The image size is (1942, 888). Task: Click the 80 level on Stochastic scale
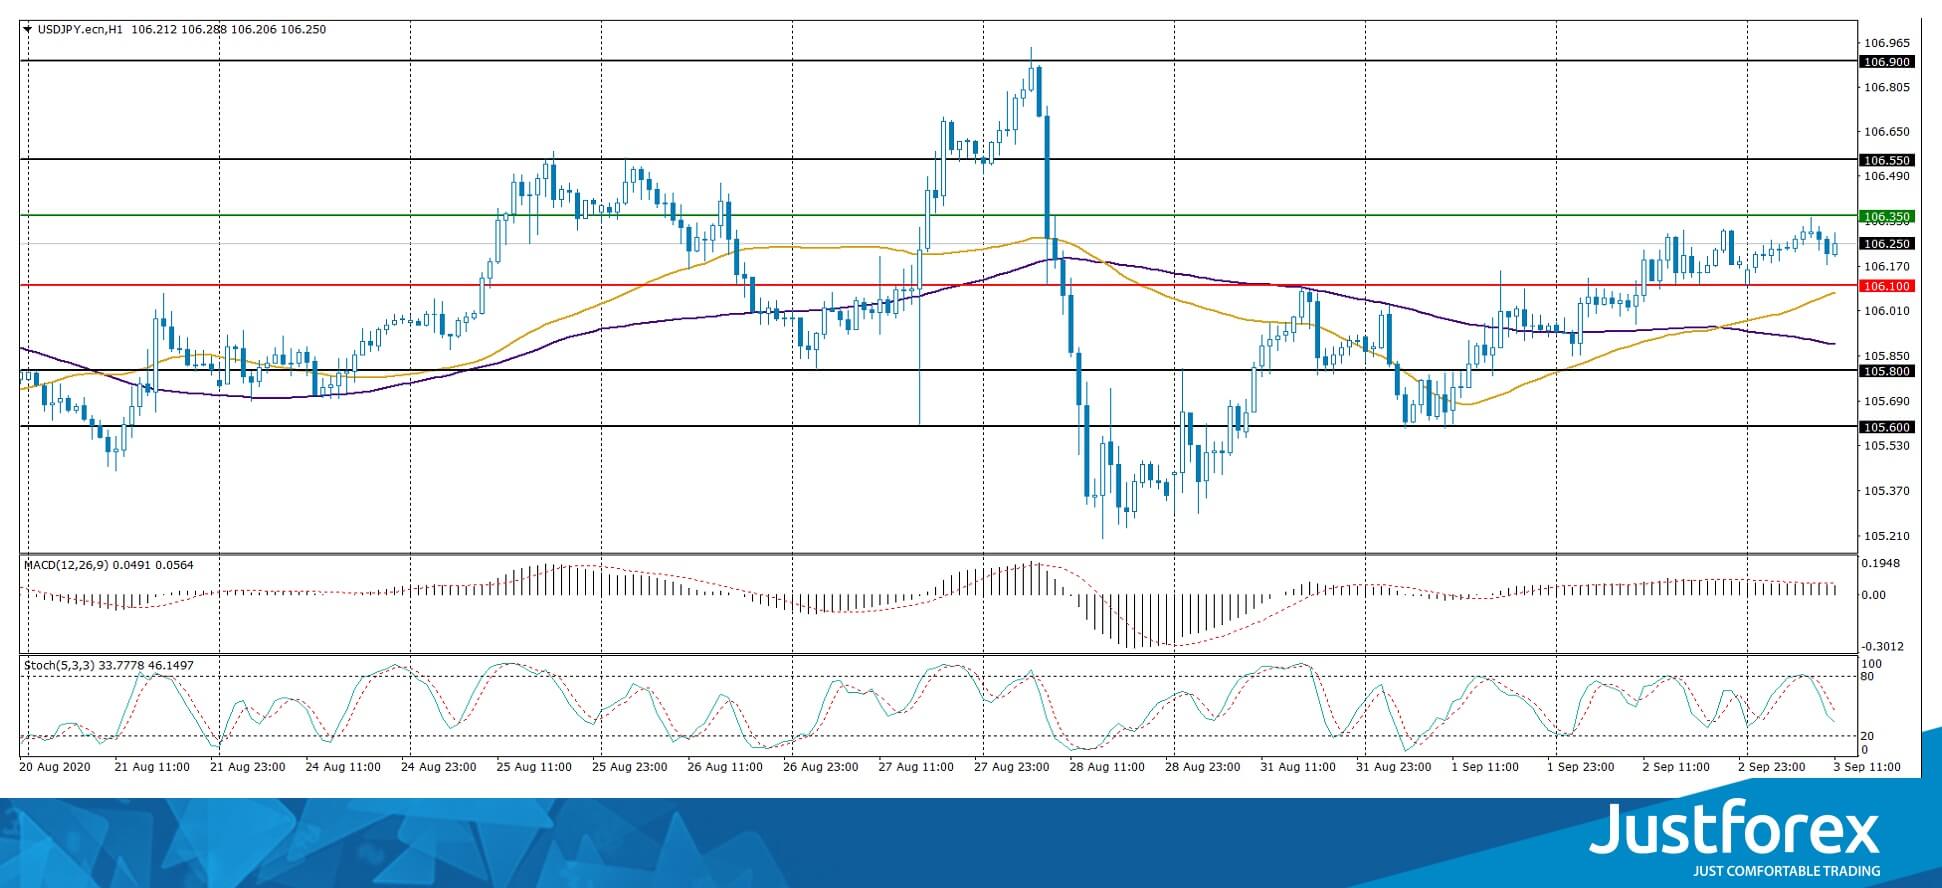(1868, 677)
